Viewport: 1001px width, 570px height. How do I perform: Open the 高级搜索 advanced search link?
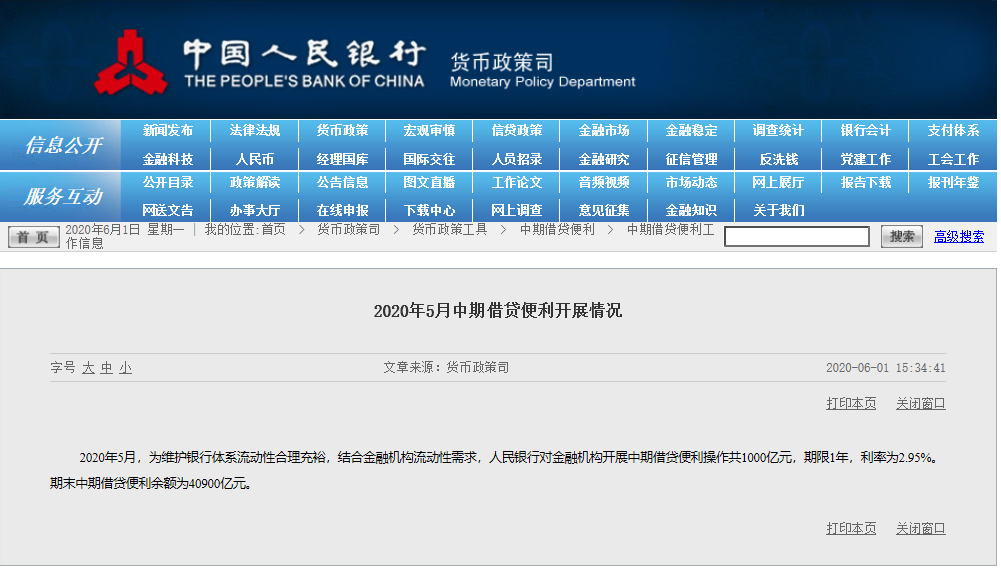pos(958,237)
